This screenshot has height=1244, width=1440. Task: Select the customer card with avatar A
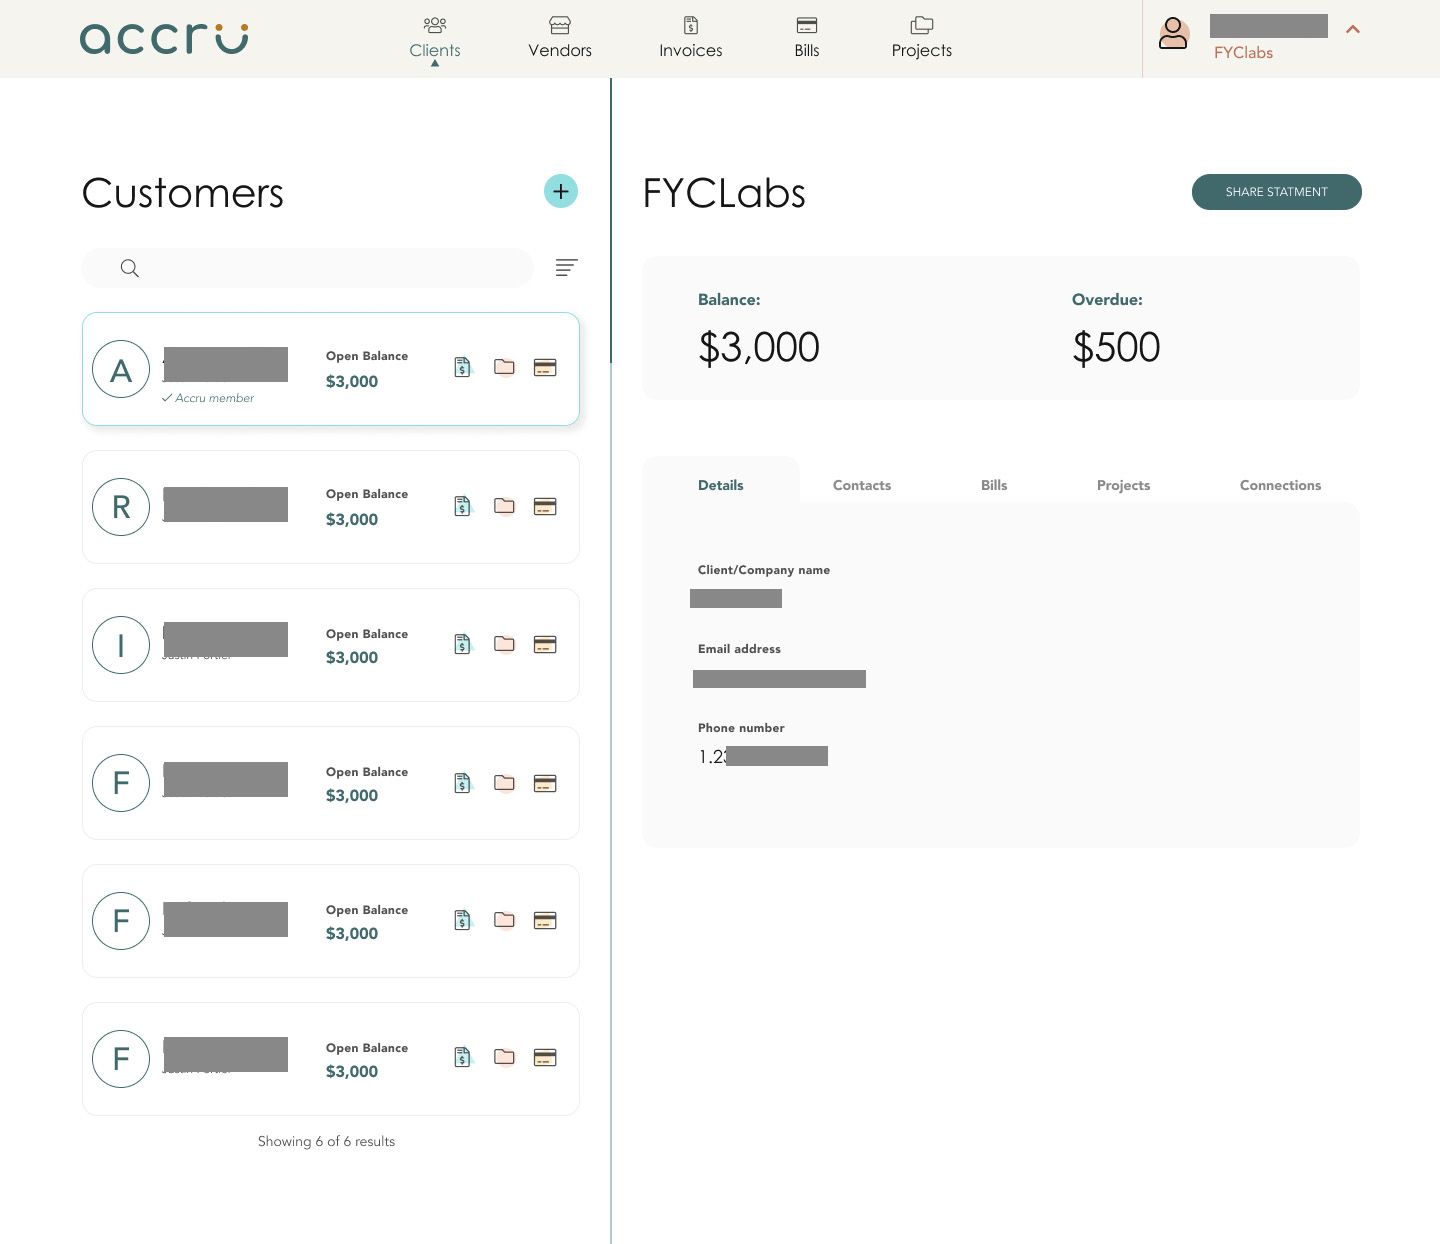click(331, 369)
